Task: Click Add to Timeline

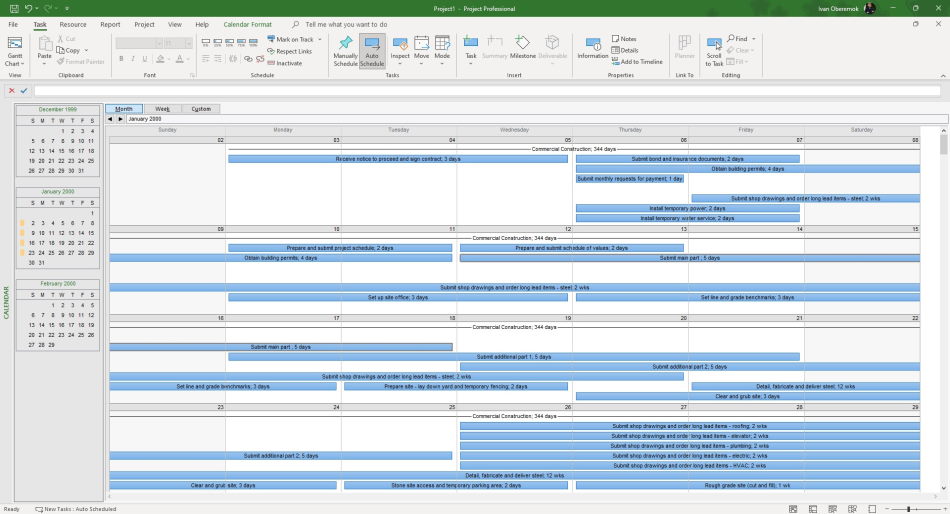Action: (637, 62)
